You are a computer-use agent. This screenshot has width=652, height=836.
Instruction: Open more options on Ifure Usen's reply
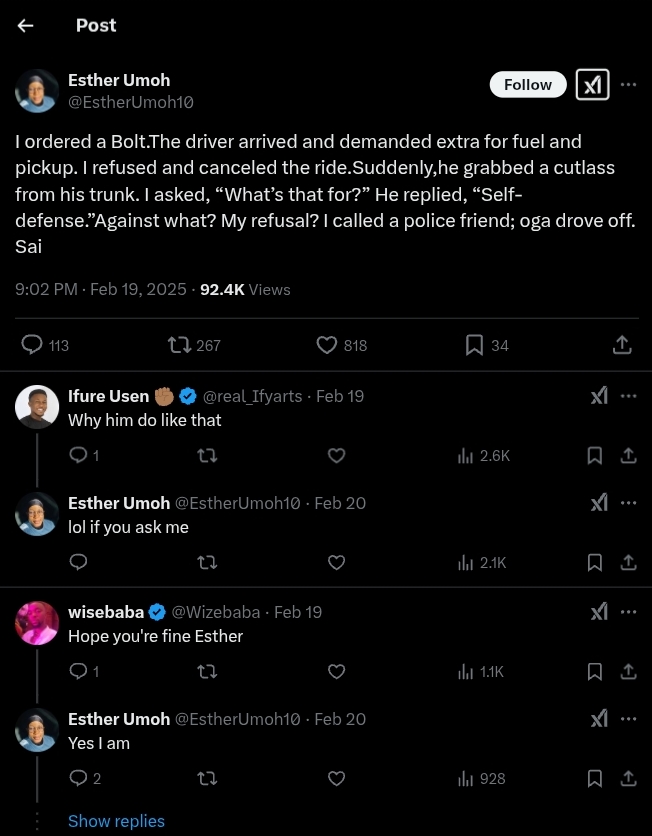[x=628, y=396]
